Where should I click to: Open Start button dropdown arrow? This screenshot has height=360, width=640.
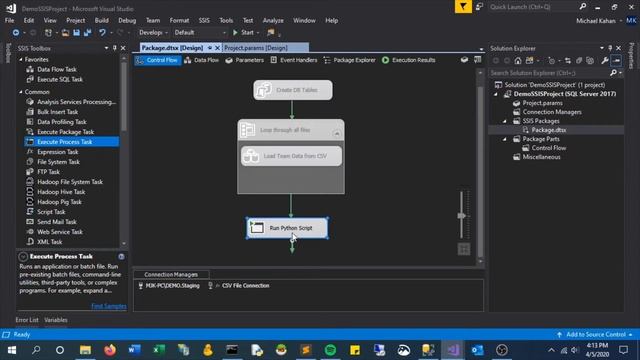click(x=258, y=33)
